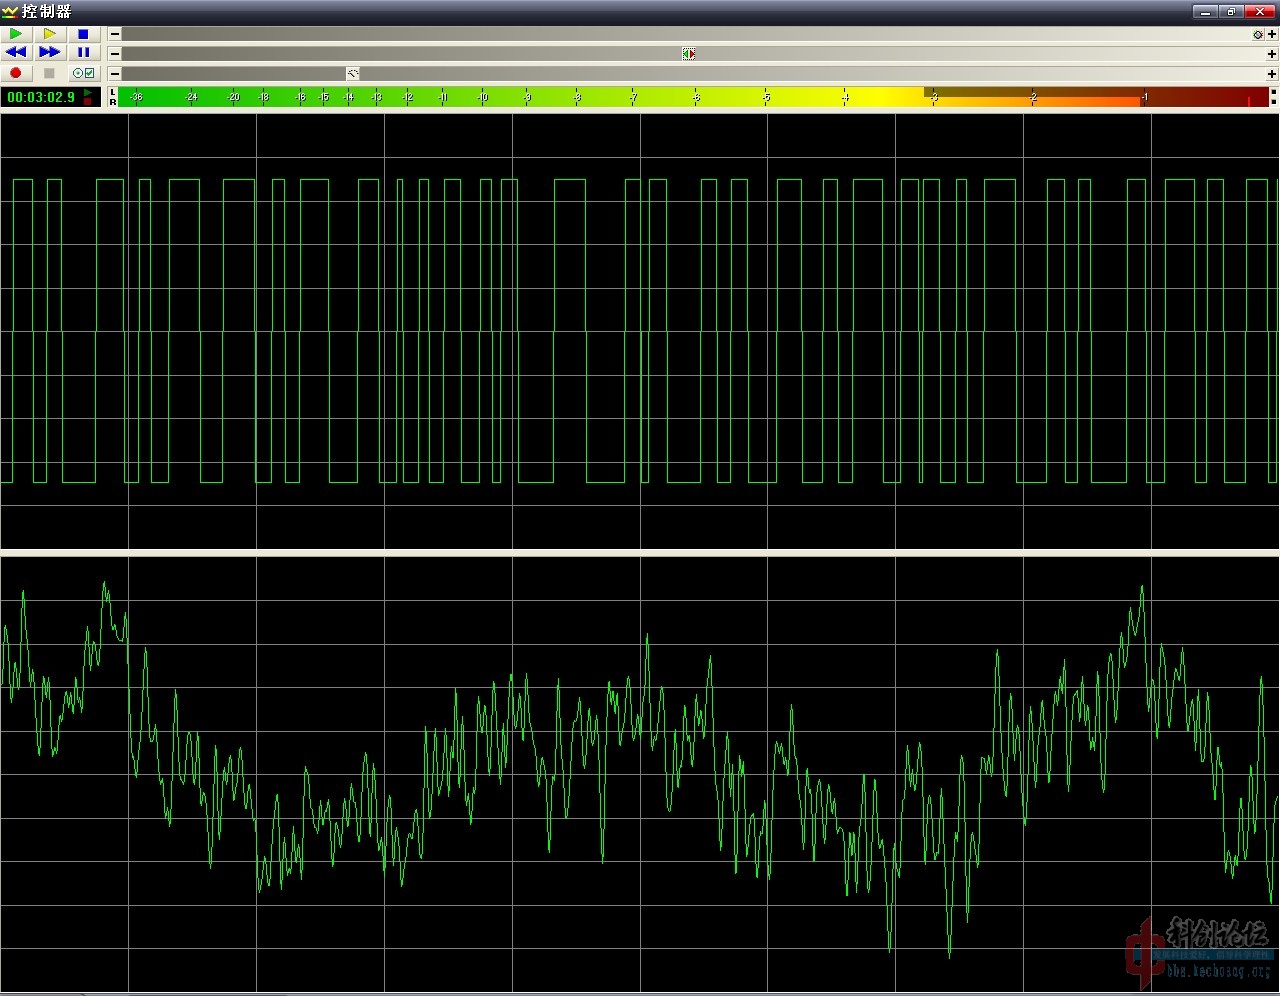Click the 00:03:02.9 time counter display
Viewport: 1280px width, 996px height.
[41, 97]
